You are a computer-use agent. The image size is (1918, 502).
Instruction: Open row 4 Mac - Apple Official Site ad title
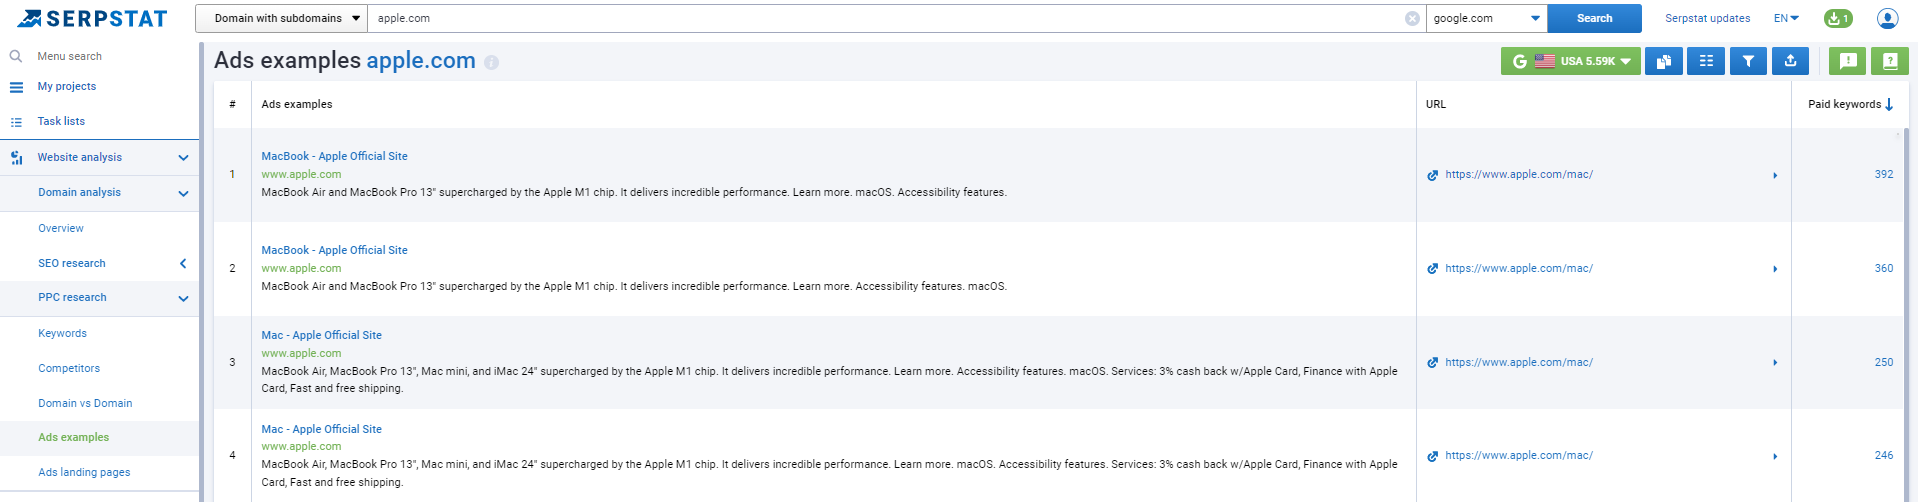point(321,429)
